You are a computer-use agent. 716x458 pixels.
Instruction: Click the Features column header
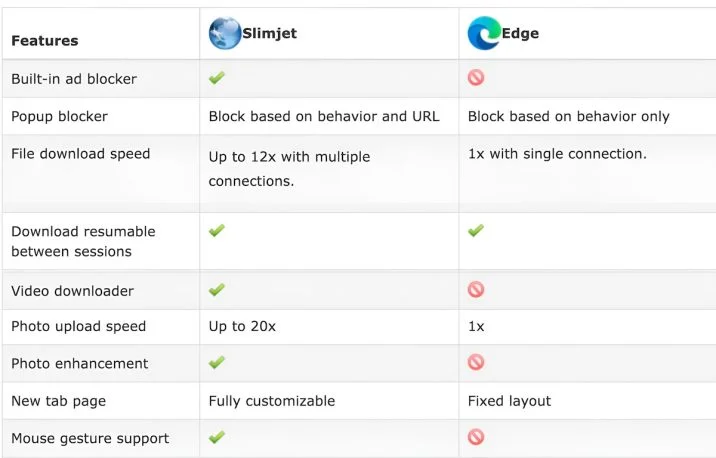pyautogui.click(x=44, y=41)
